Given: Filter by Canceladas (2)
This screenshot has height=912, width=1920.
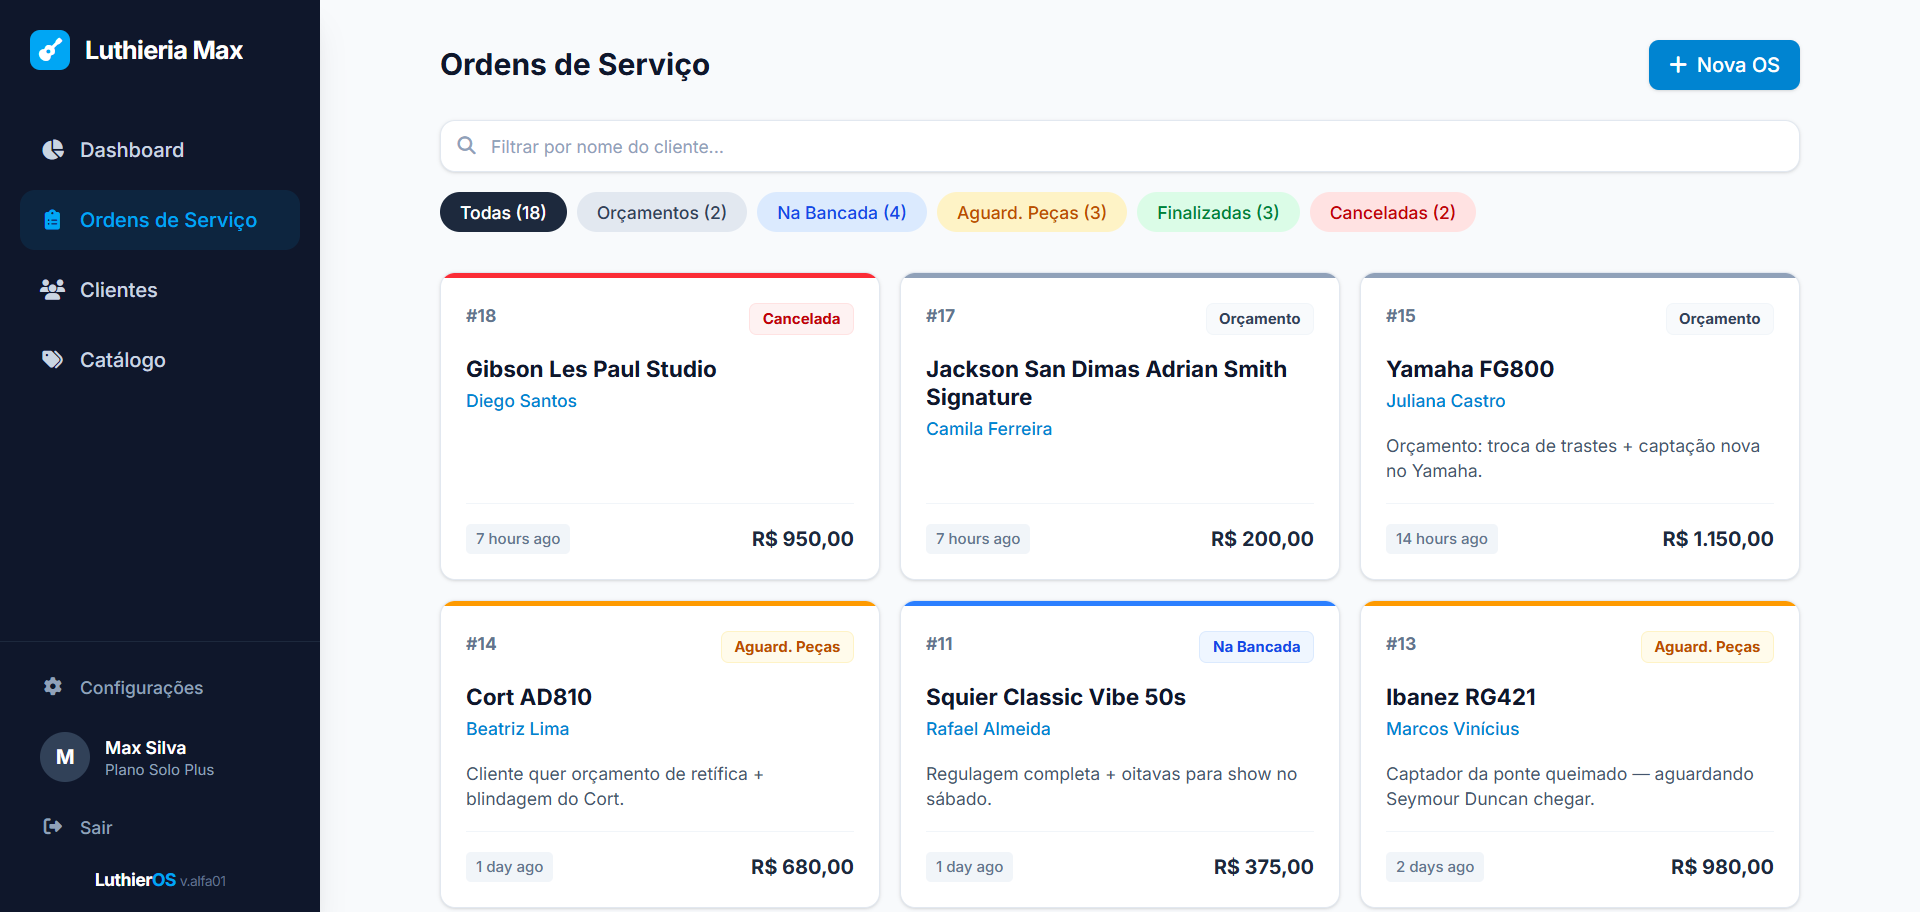Looking at the screenshot, I should click(x=1393, y=212).
